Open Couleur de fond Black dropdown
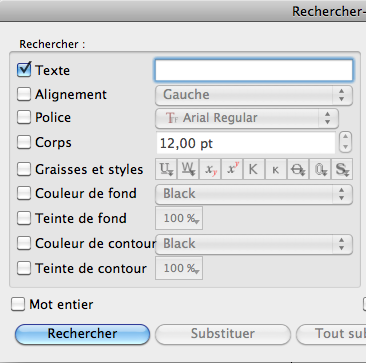 point(254,194)
